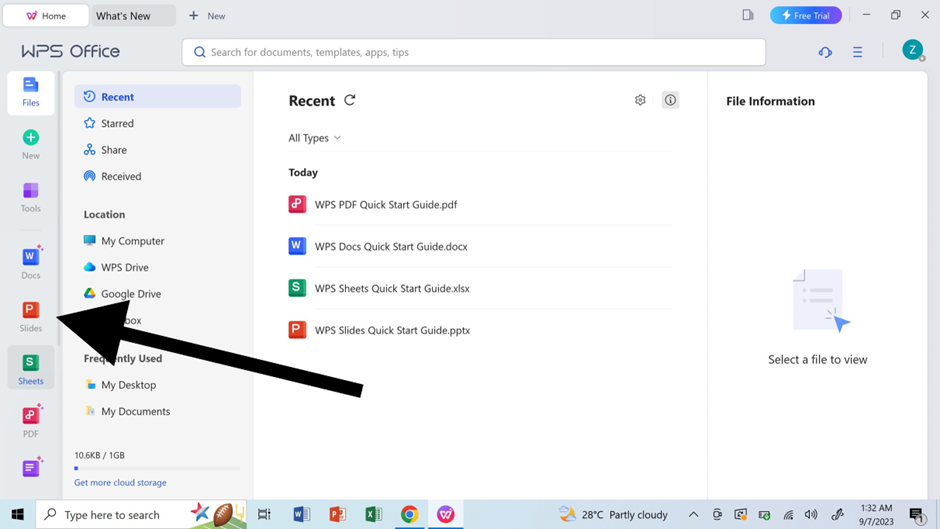Open the Tools sidebar icon
Viewport: 940px width, 529px height.
click(31, 197)
